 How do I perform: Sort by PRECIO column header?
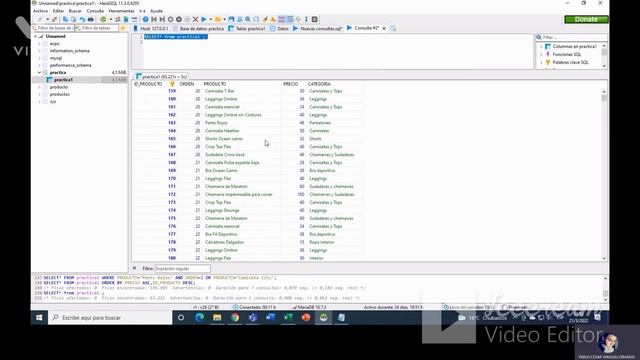pos(291,84)
